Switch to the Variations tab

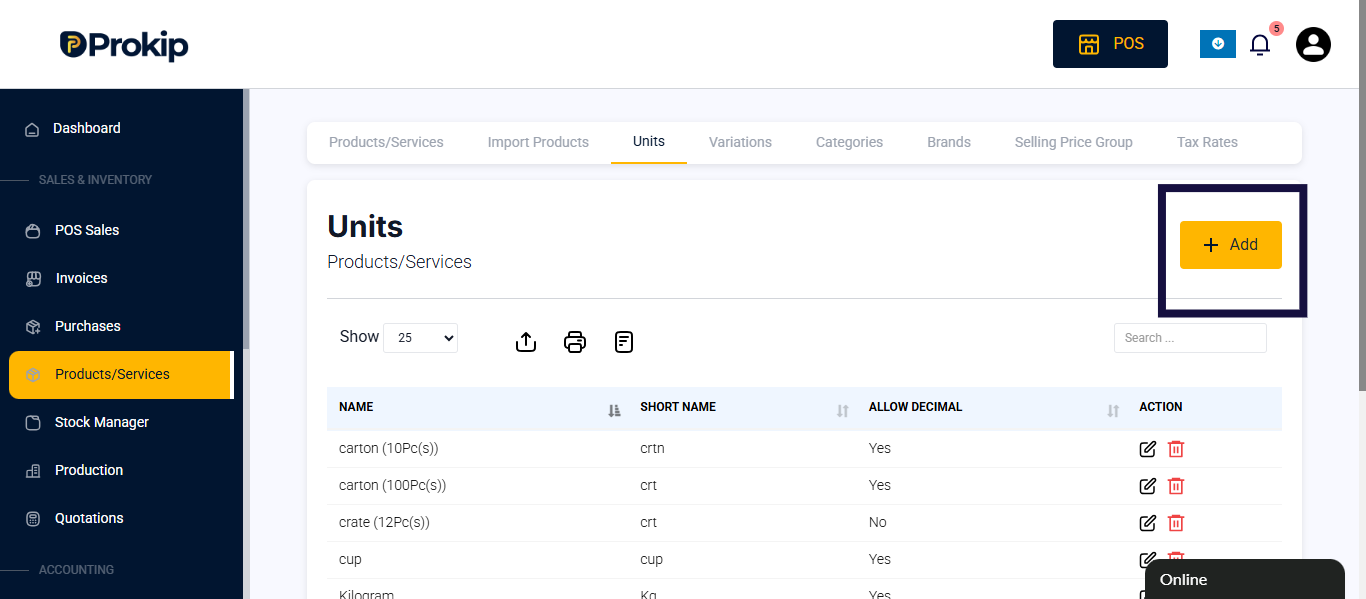coord(740,142)
